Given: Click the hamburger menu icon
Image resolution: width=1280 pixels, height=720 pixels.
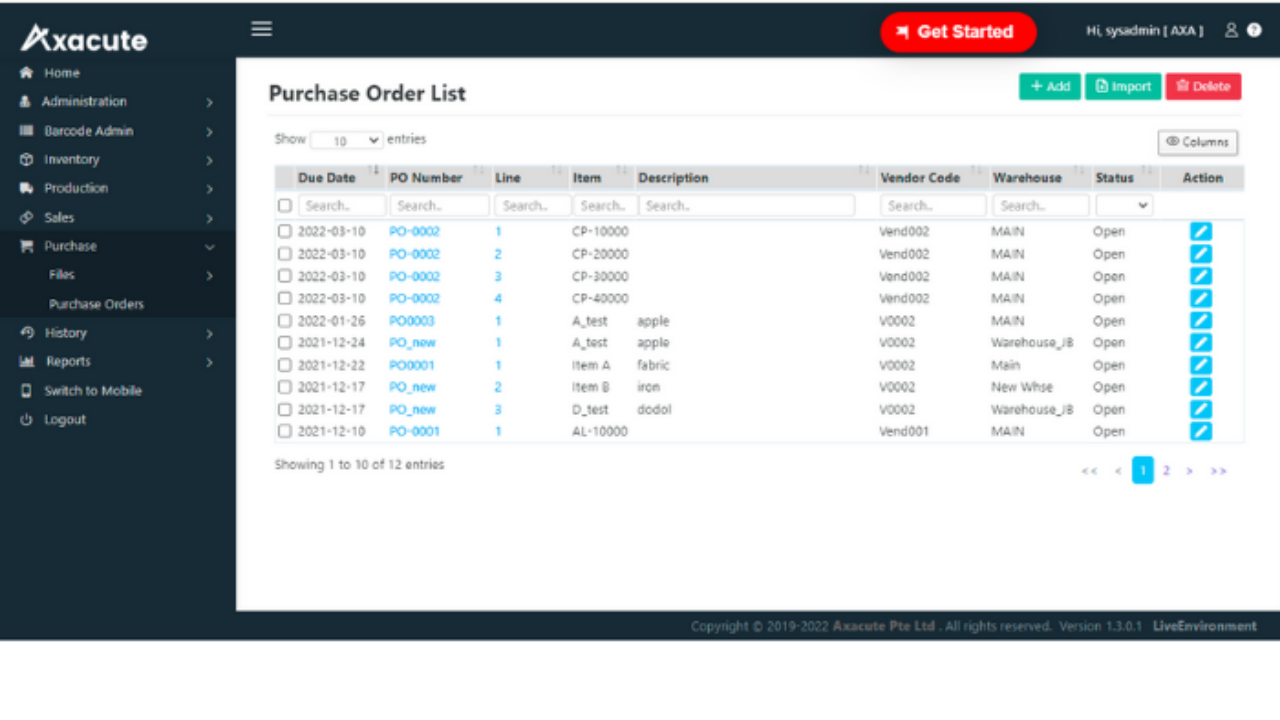Looking at the screenshot, I should coord(262,29).
